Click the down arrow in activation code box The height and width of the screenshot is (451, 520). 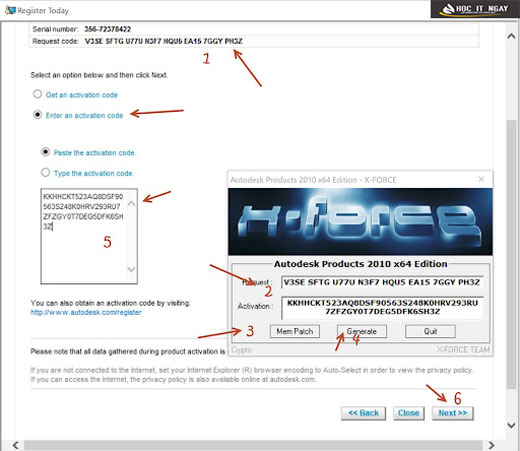[131, 269]
